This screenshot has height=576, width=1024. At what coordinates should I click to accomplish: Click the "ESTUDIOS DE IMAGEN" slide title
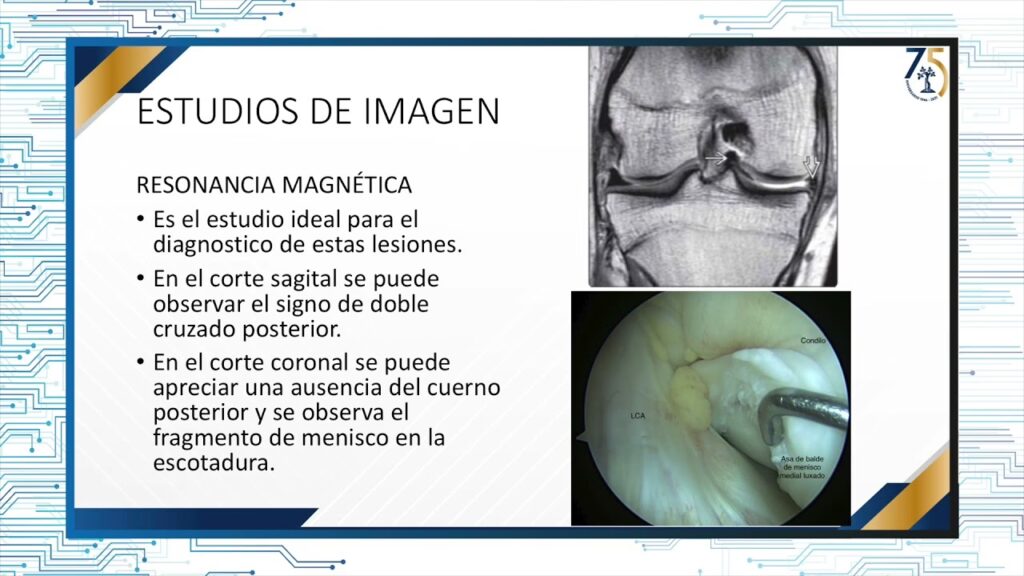(x=318, y=111)
